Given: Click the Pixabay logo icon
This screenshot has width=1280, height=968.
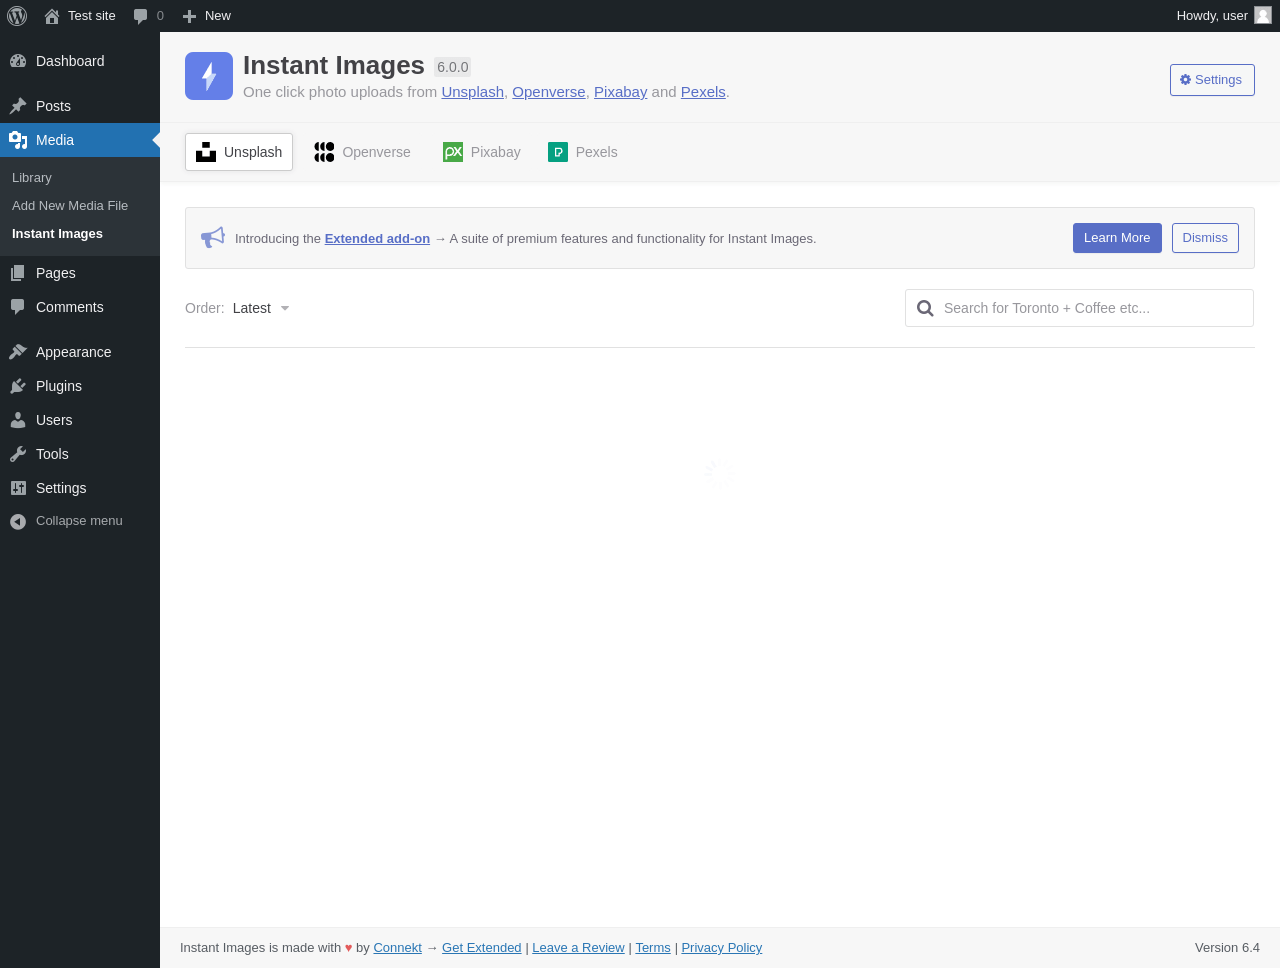Looking at the screenshot, I should pos(453,152).
